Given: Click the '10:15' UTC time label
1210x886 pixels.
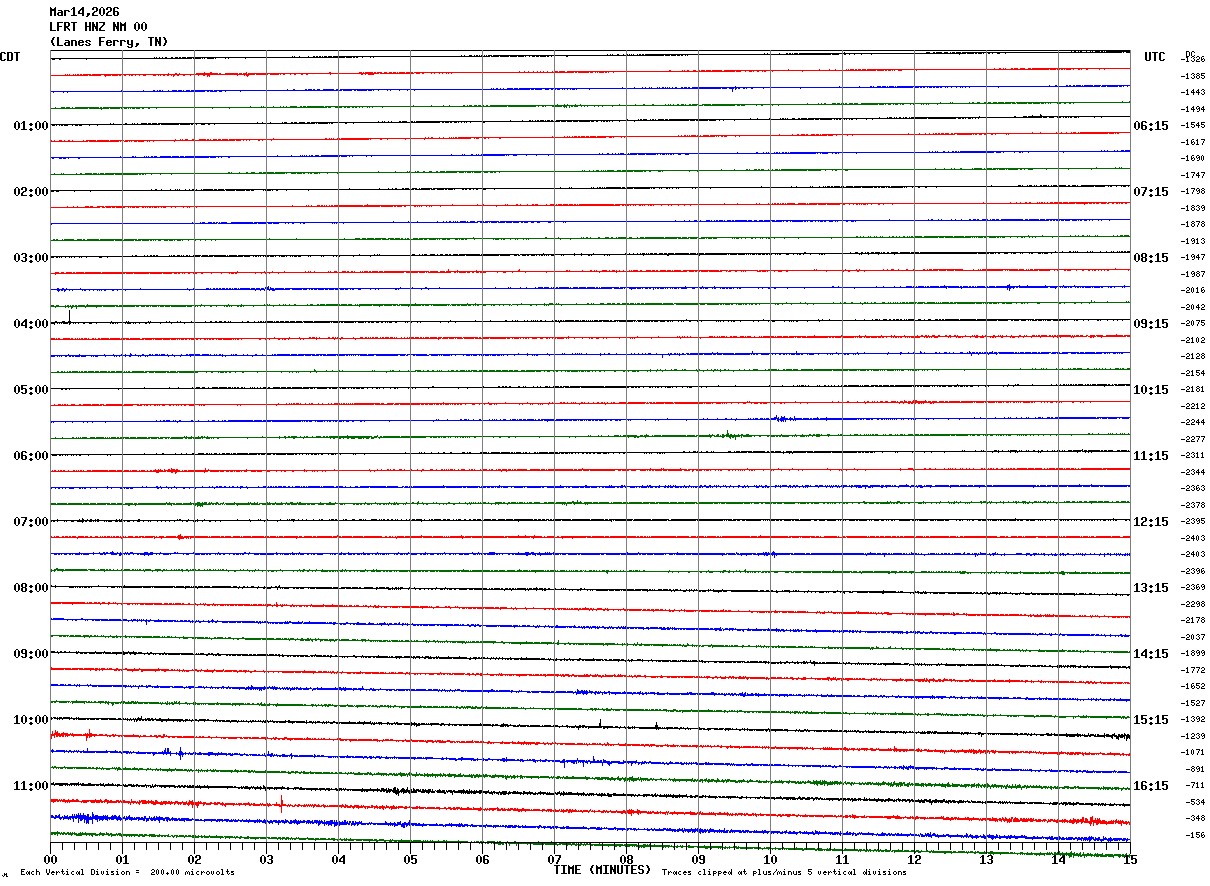Looking at the screenshot, I should point(1151,390).
